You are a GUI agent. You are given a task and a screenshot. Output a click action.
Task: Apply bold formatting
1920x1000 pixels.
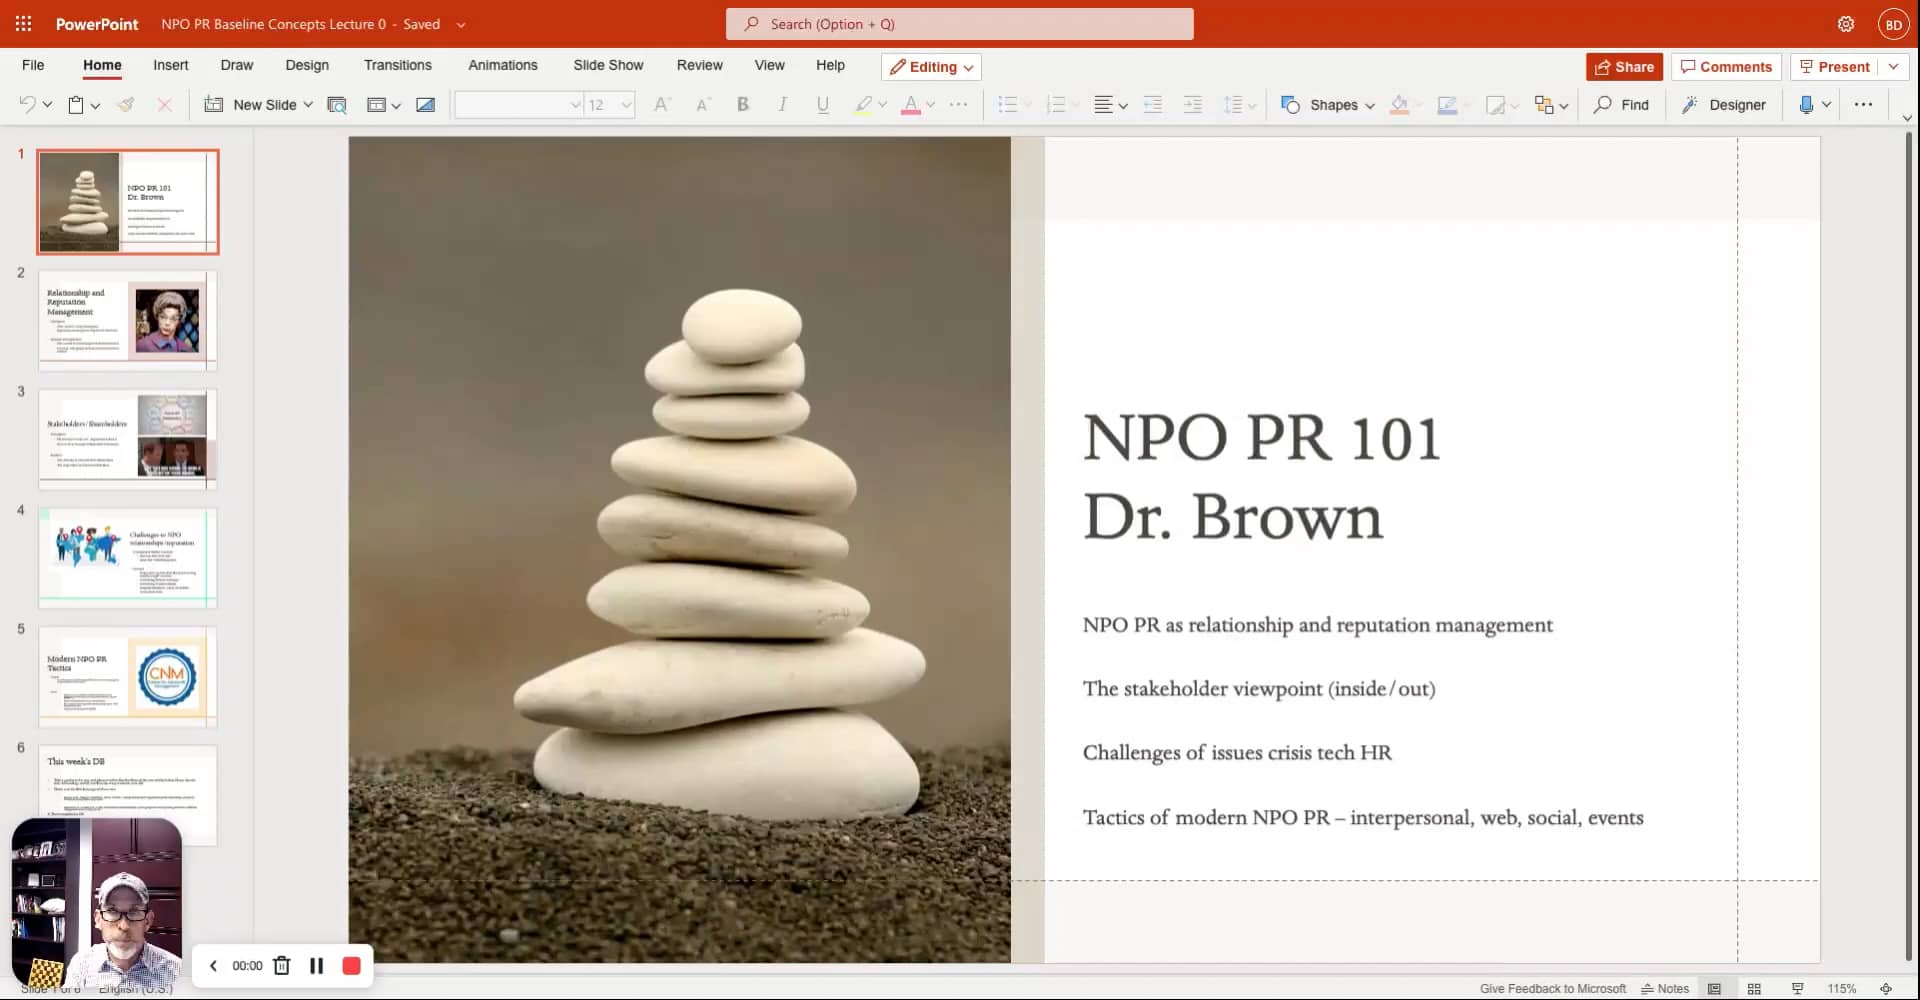[x=742, y=104]
